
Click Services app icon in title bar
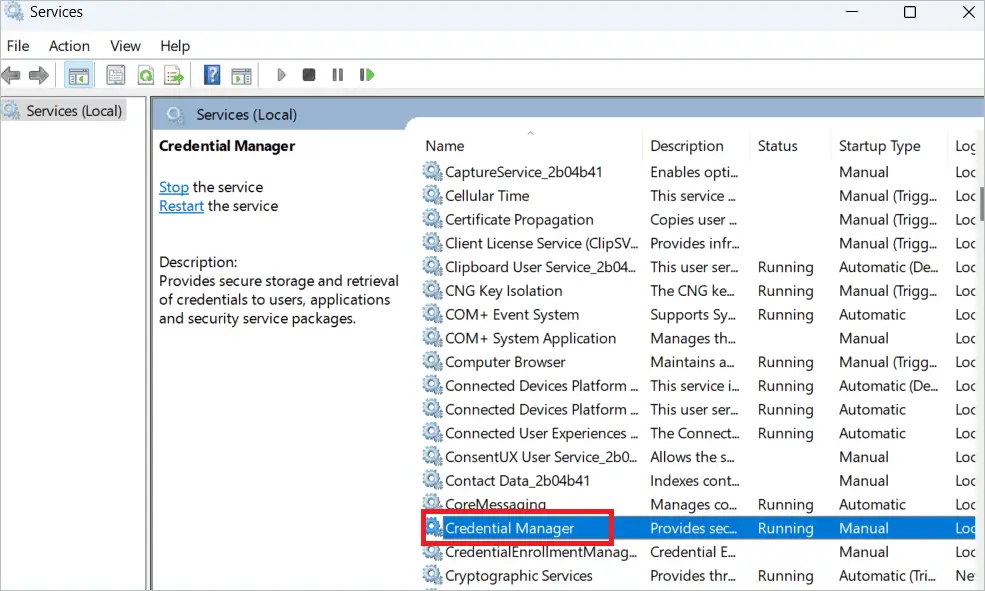(14, 12)
